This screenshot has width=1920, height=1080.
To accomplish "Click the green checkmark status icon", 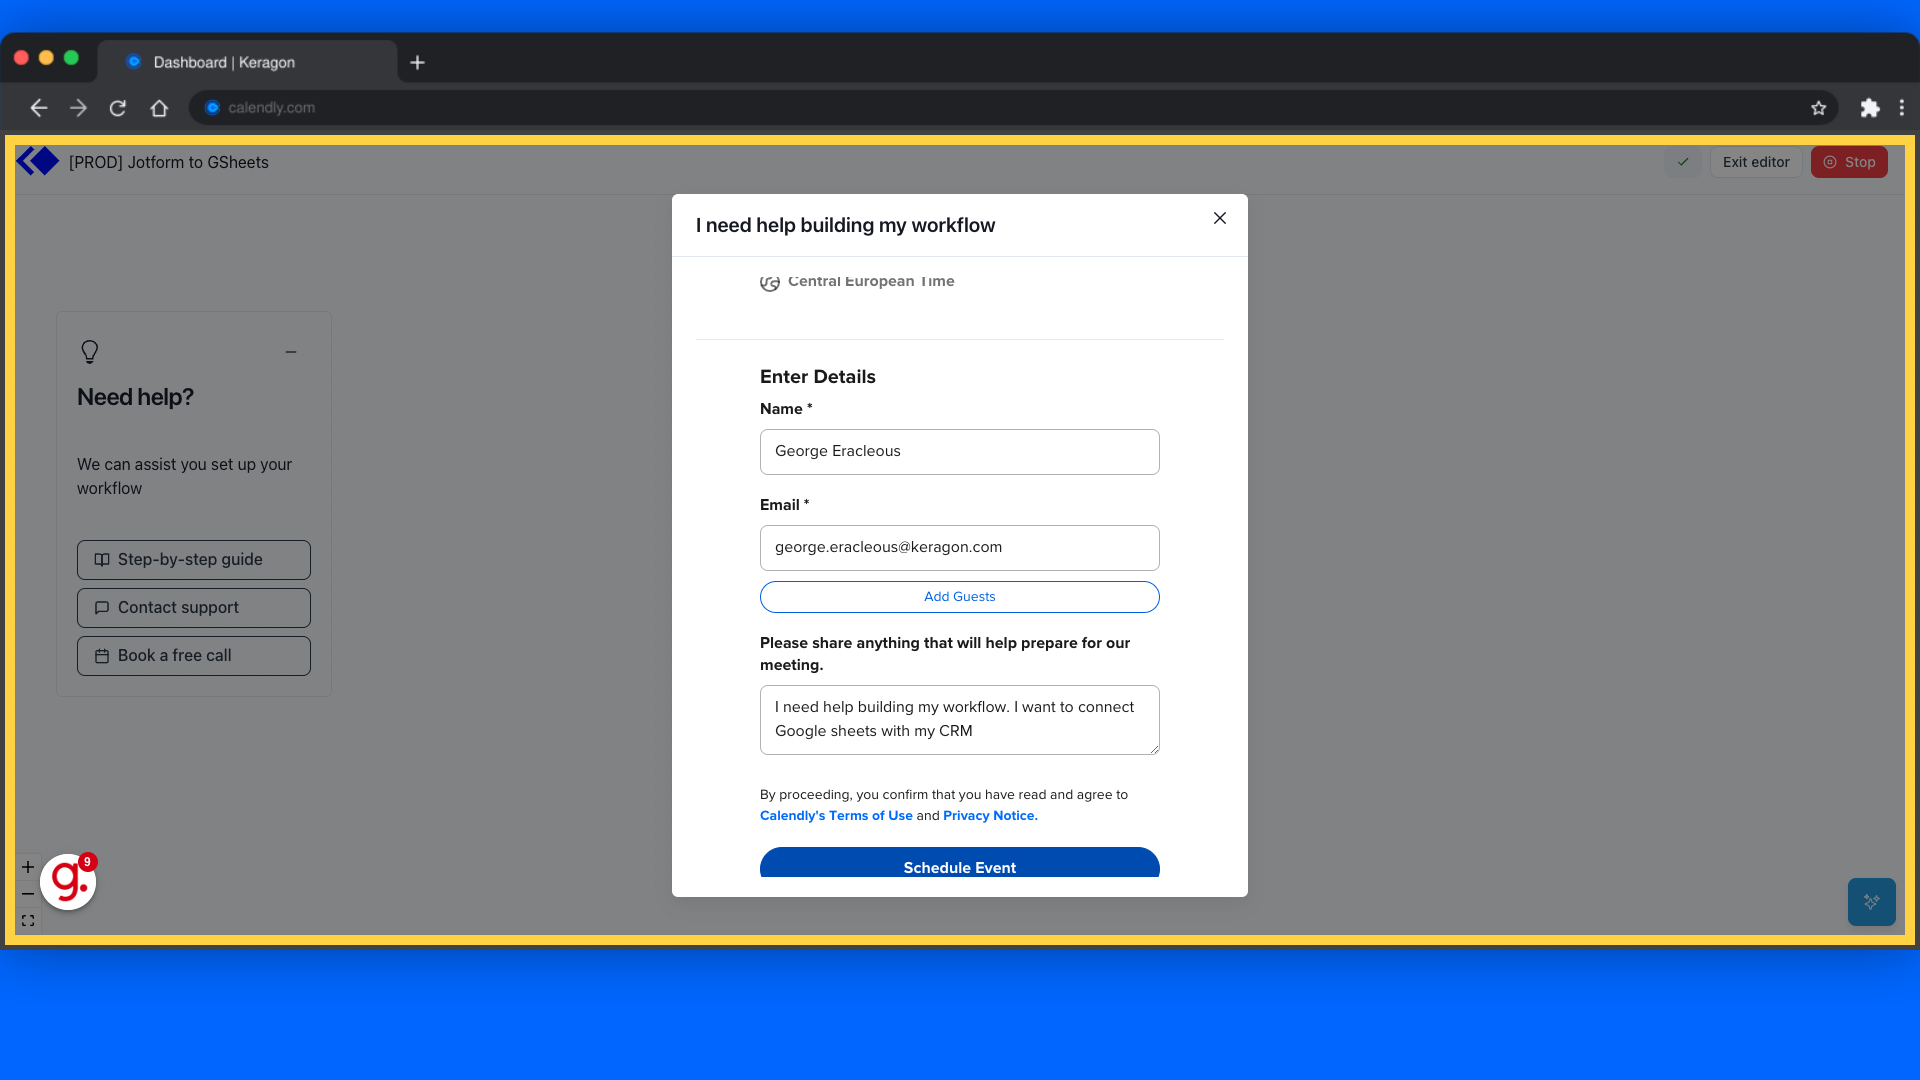I will click(1683, 162).
